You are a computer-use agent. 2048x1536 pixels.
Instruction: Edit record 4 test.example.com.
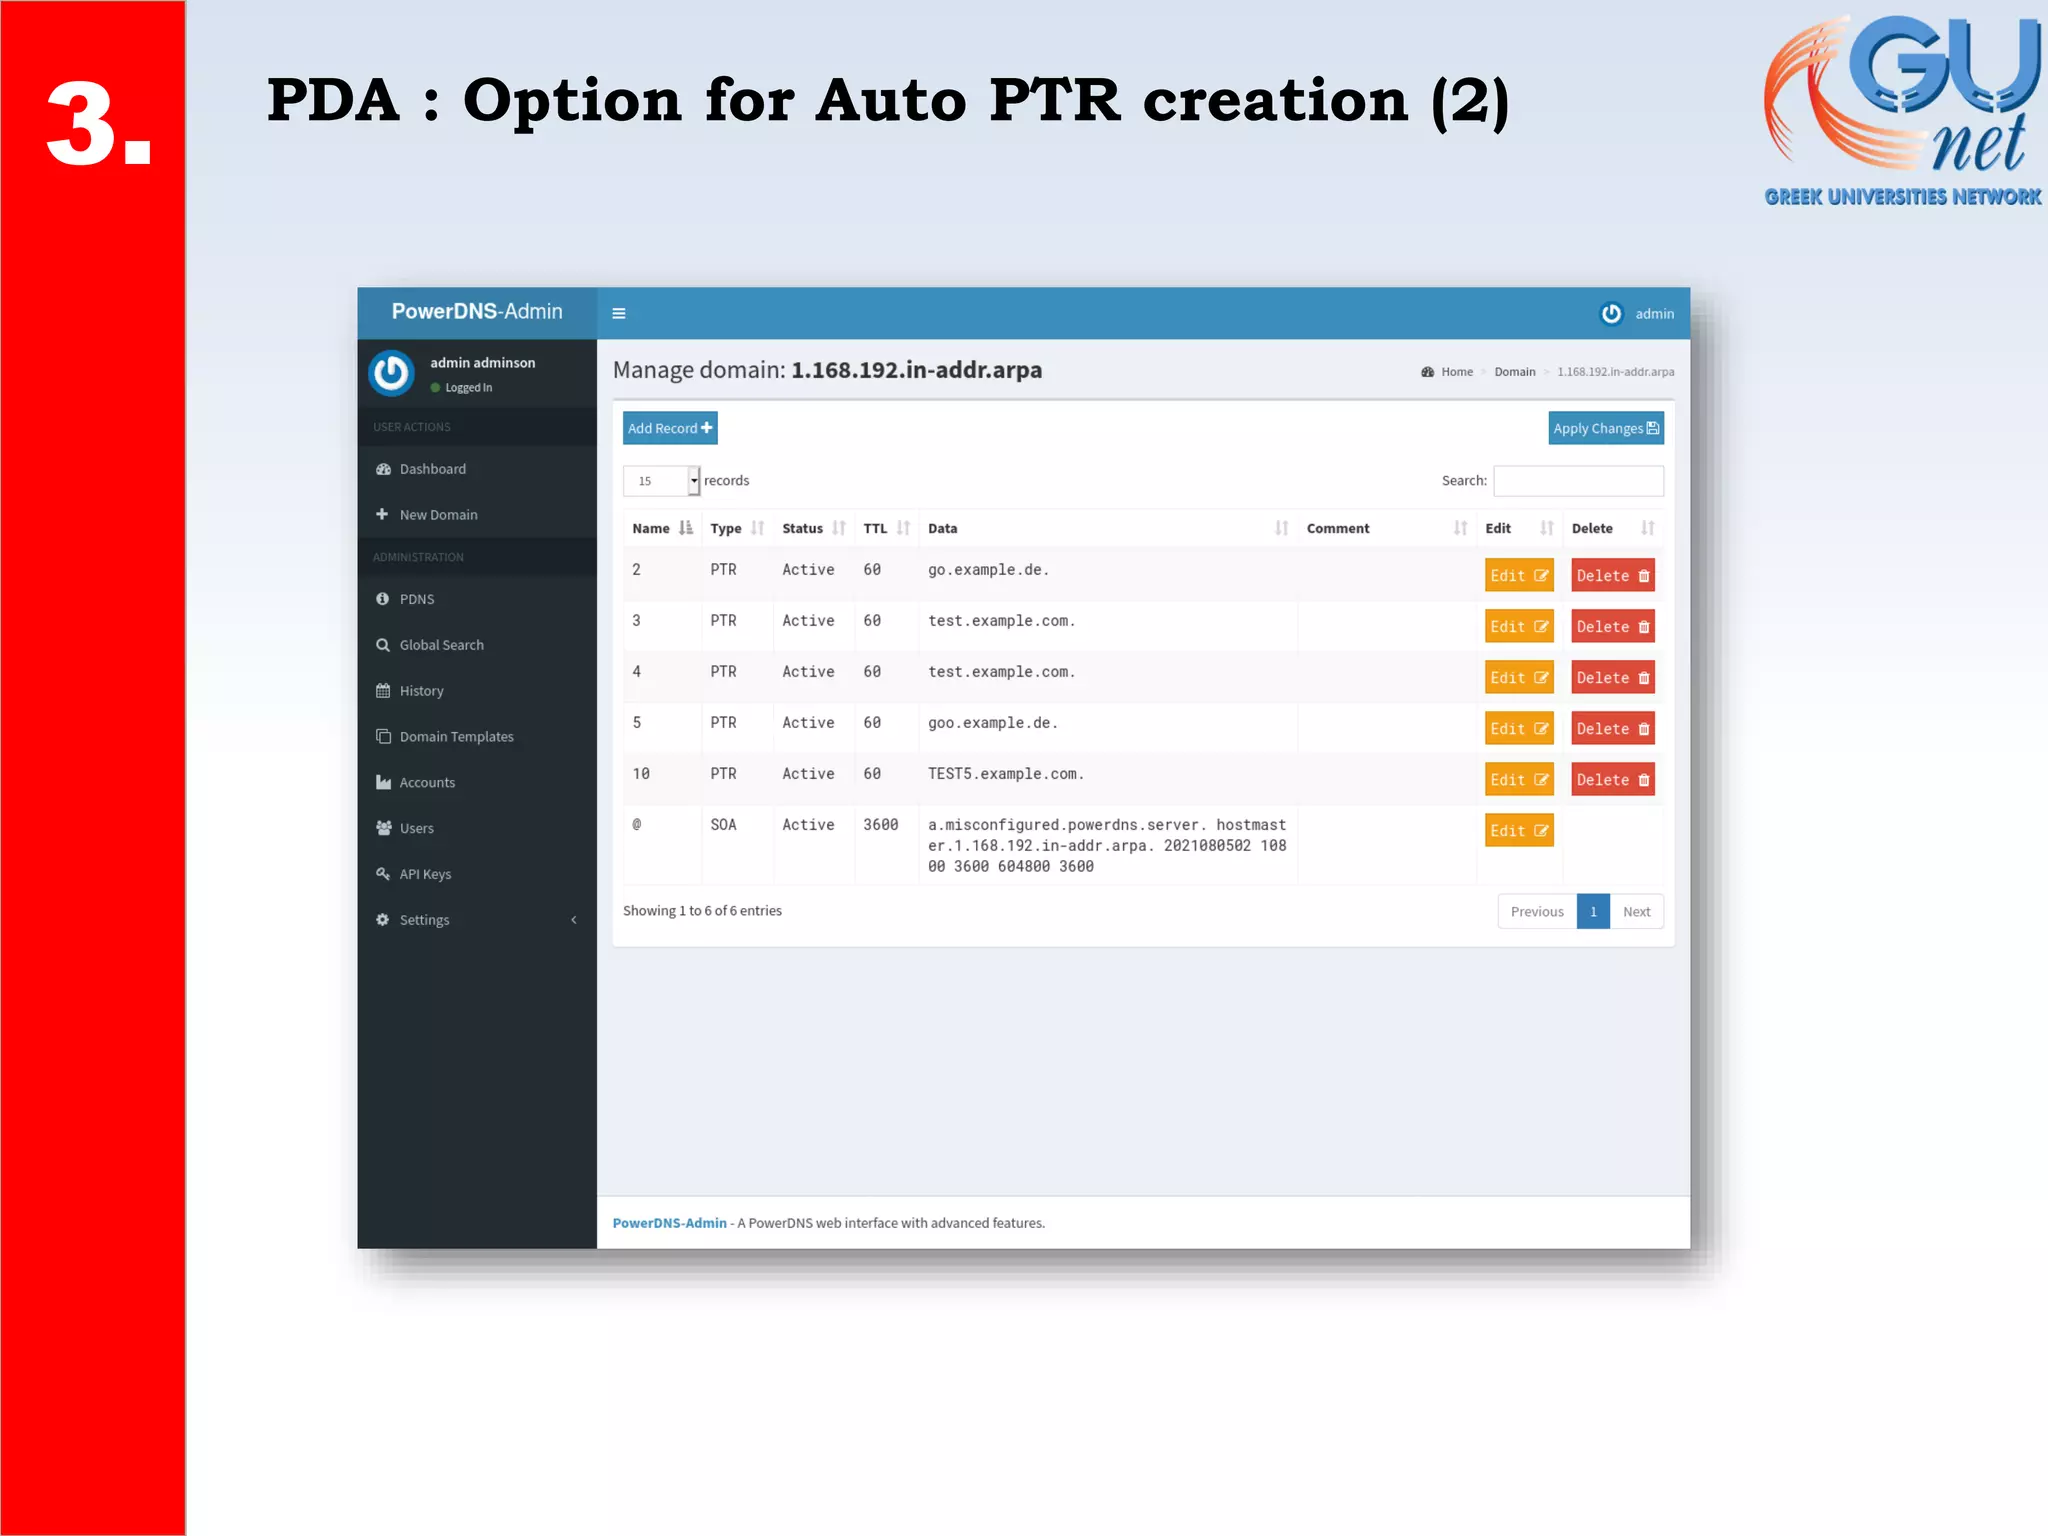[1519, 678]
